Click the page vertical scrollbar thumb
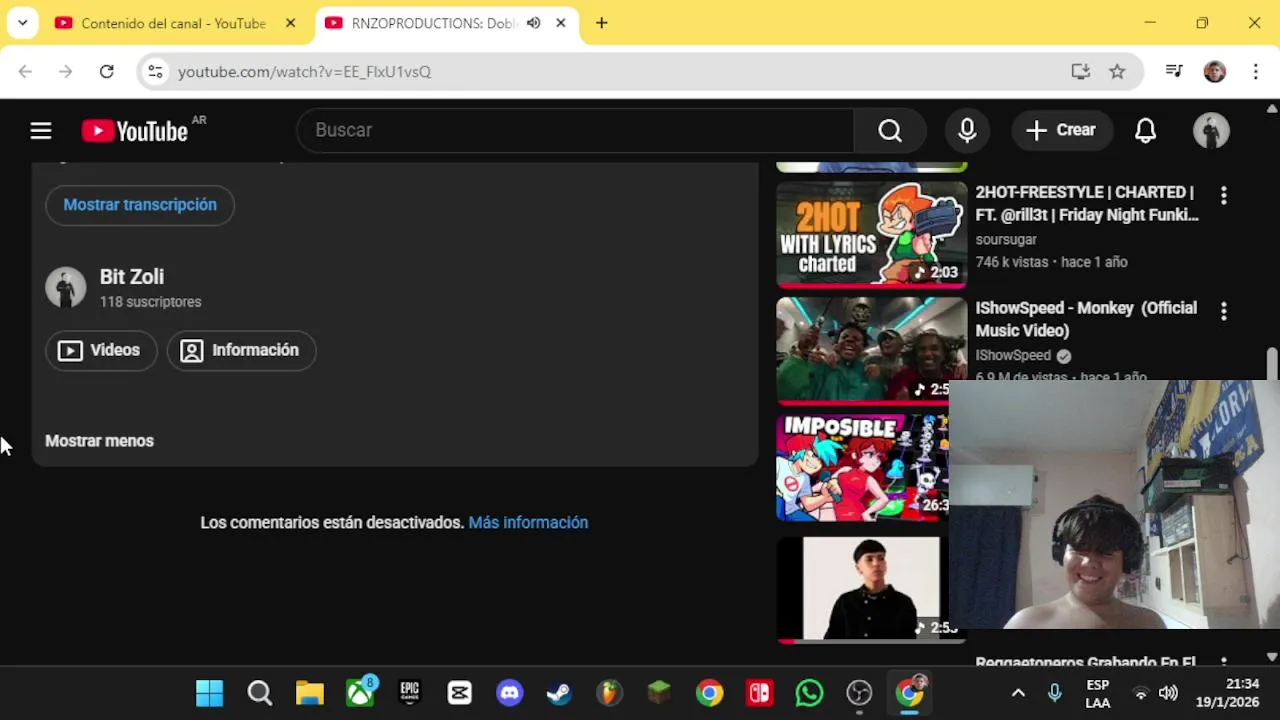 click(x=1272, y=364)
